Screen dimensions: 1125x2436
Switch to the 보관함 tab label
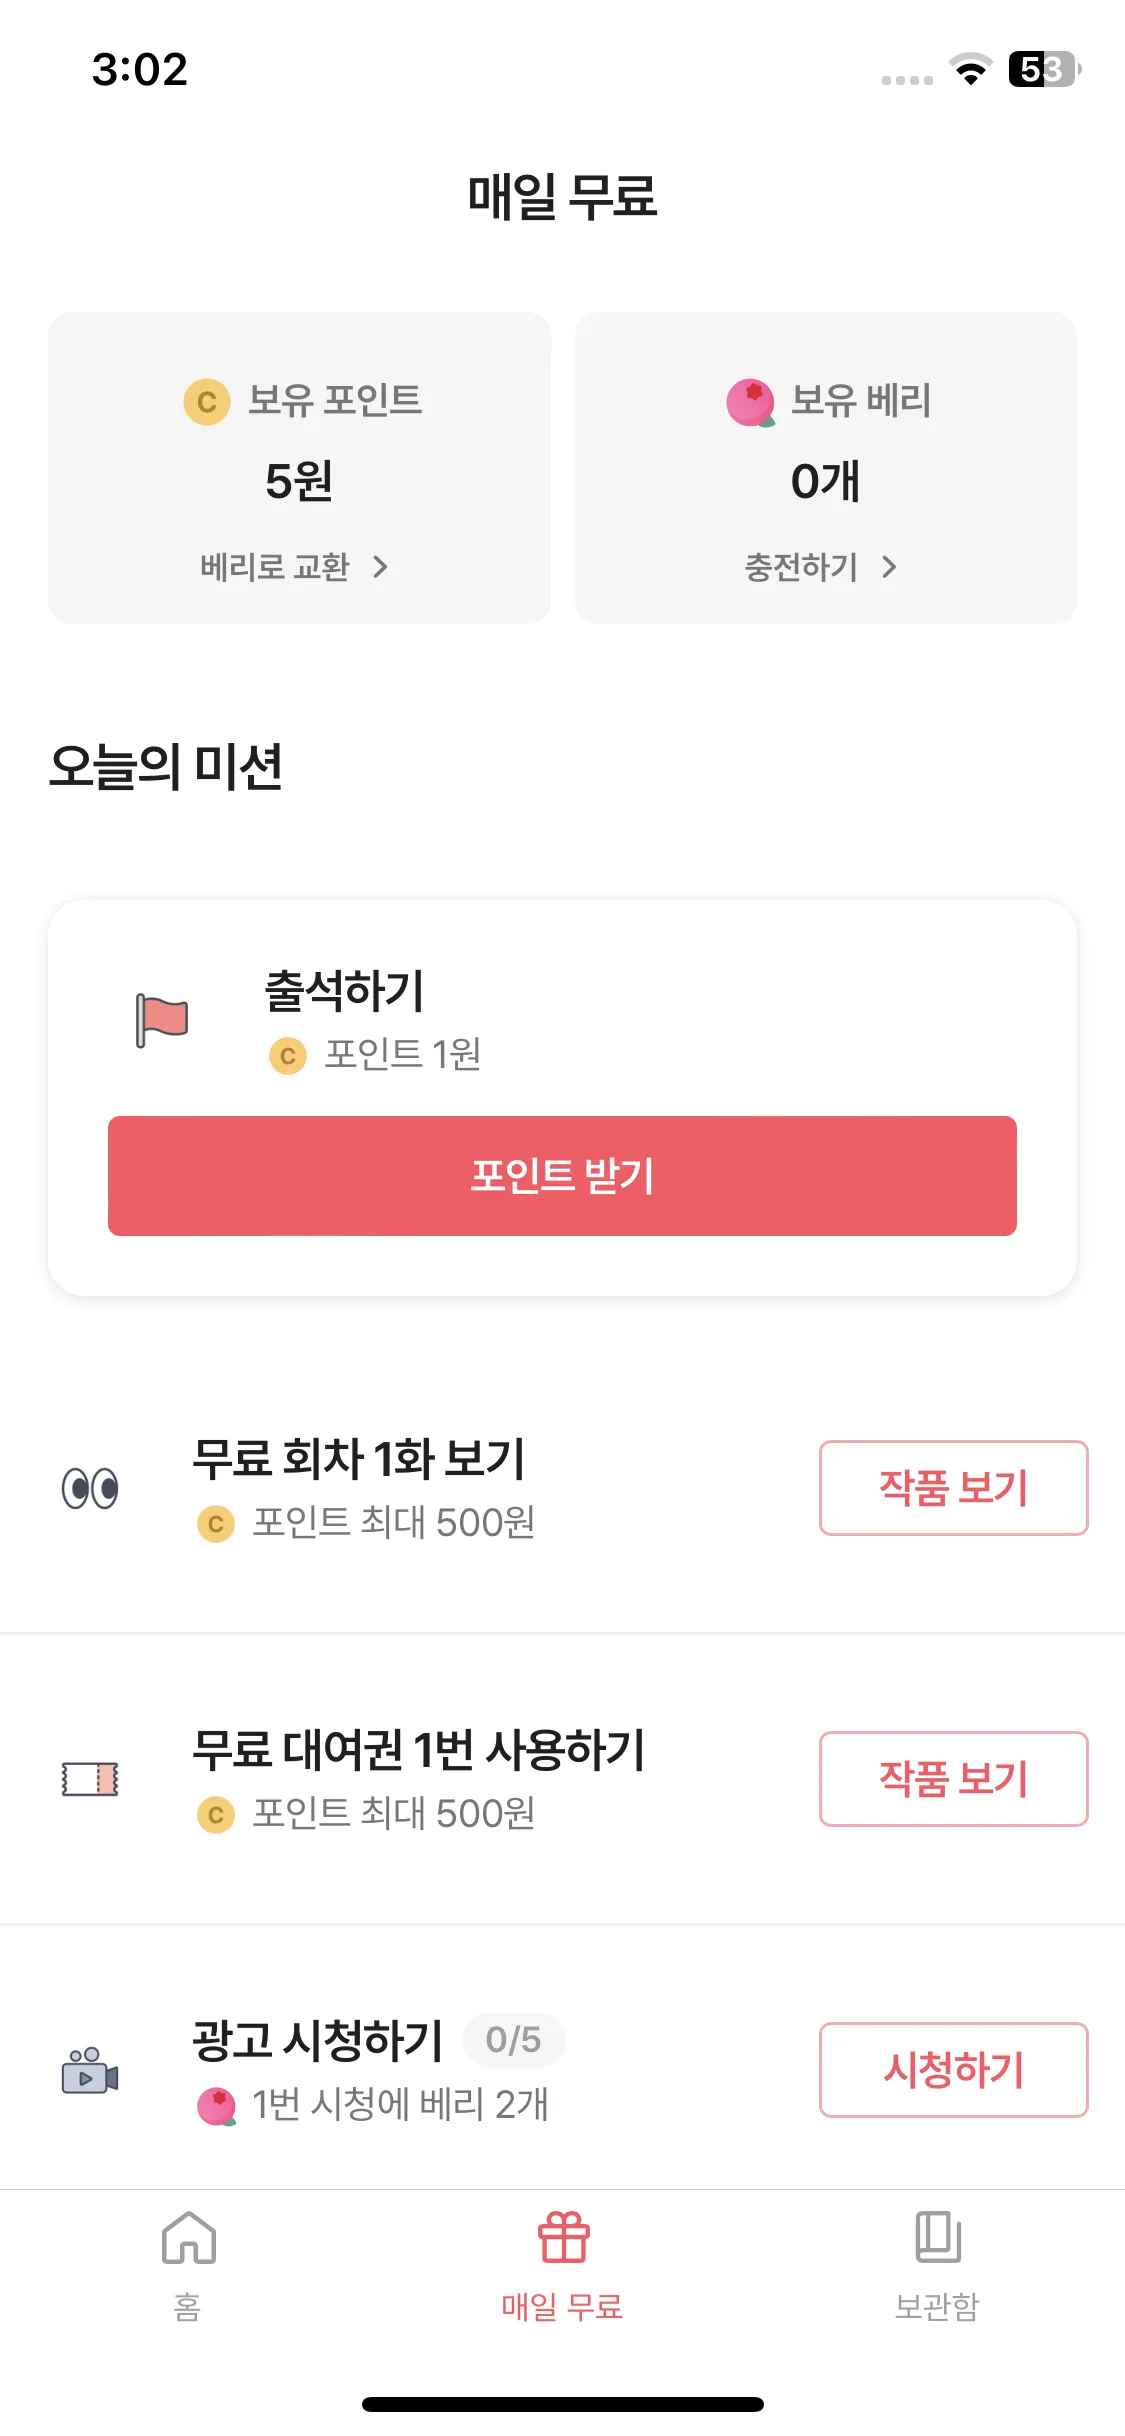click(x=937, y=2307)
